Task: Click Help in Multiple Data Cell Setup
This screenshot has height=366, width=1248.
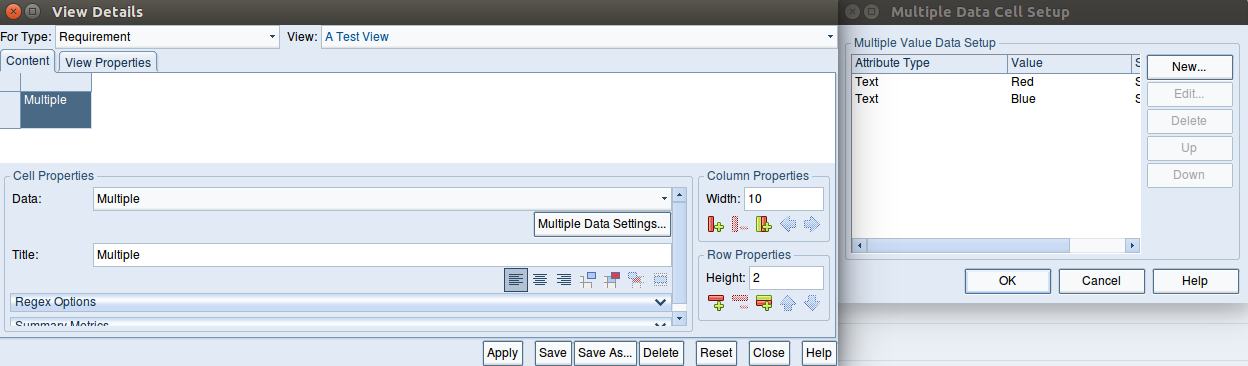Action: [x=1195, y=281]
